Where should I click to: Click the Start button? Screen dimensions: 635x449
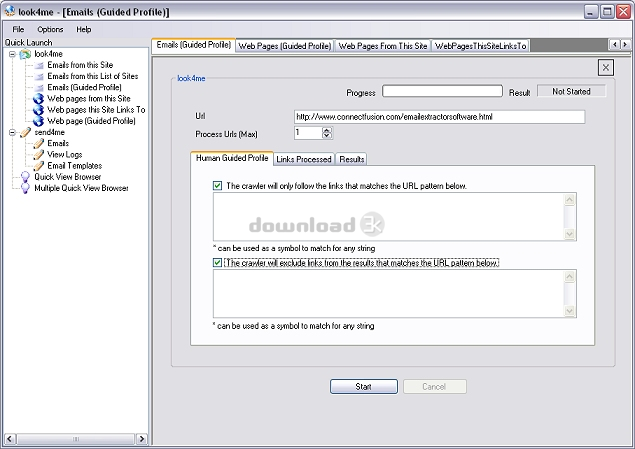[x=364, y=387]
